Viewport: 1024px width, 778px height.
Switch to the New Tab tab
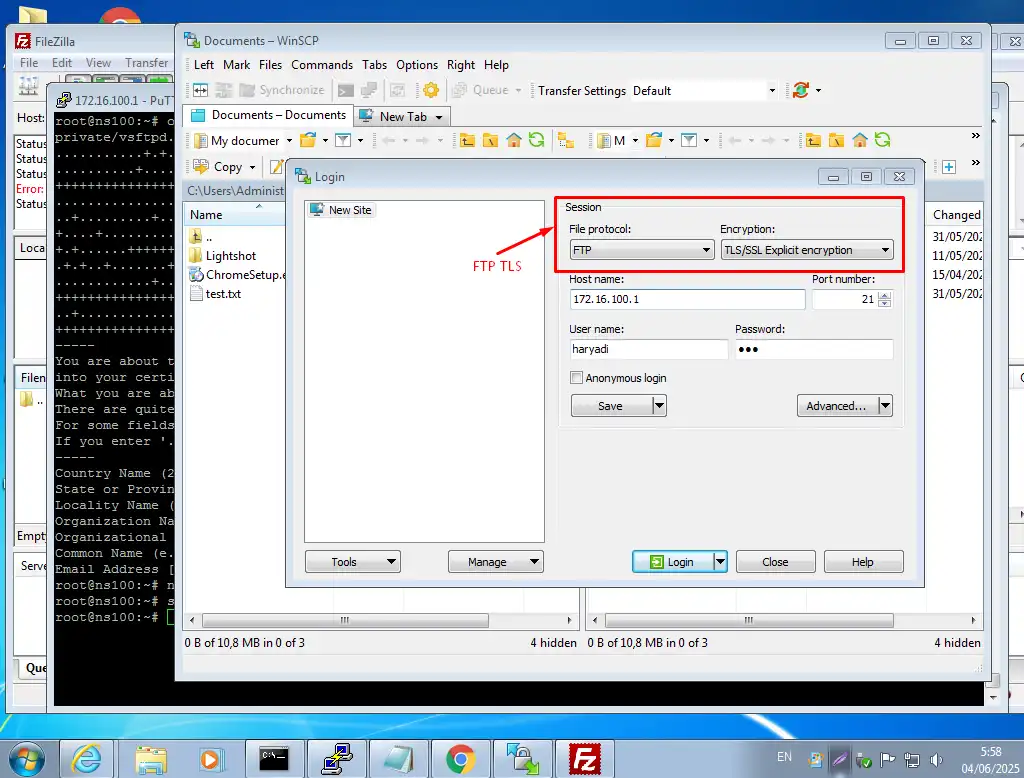point(403,116)
